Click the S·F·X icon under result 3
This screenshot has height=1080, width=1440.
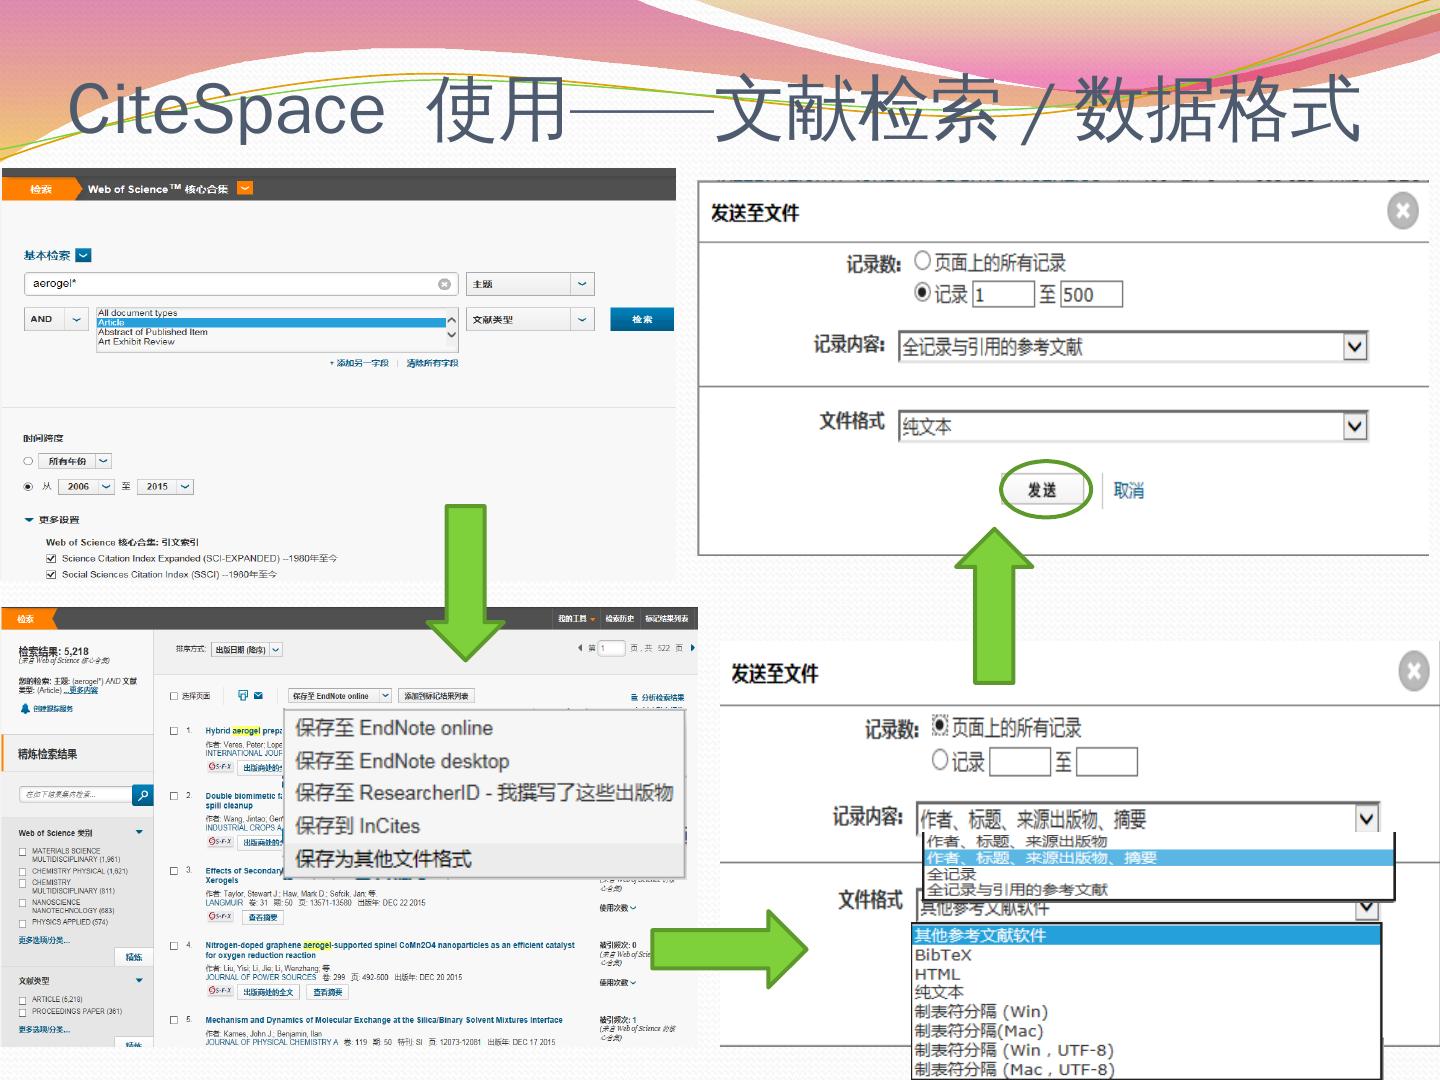coord(221,916)
